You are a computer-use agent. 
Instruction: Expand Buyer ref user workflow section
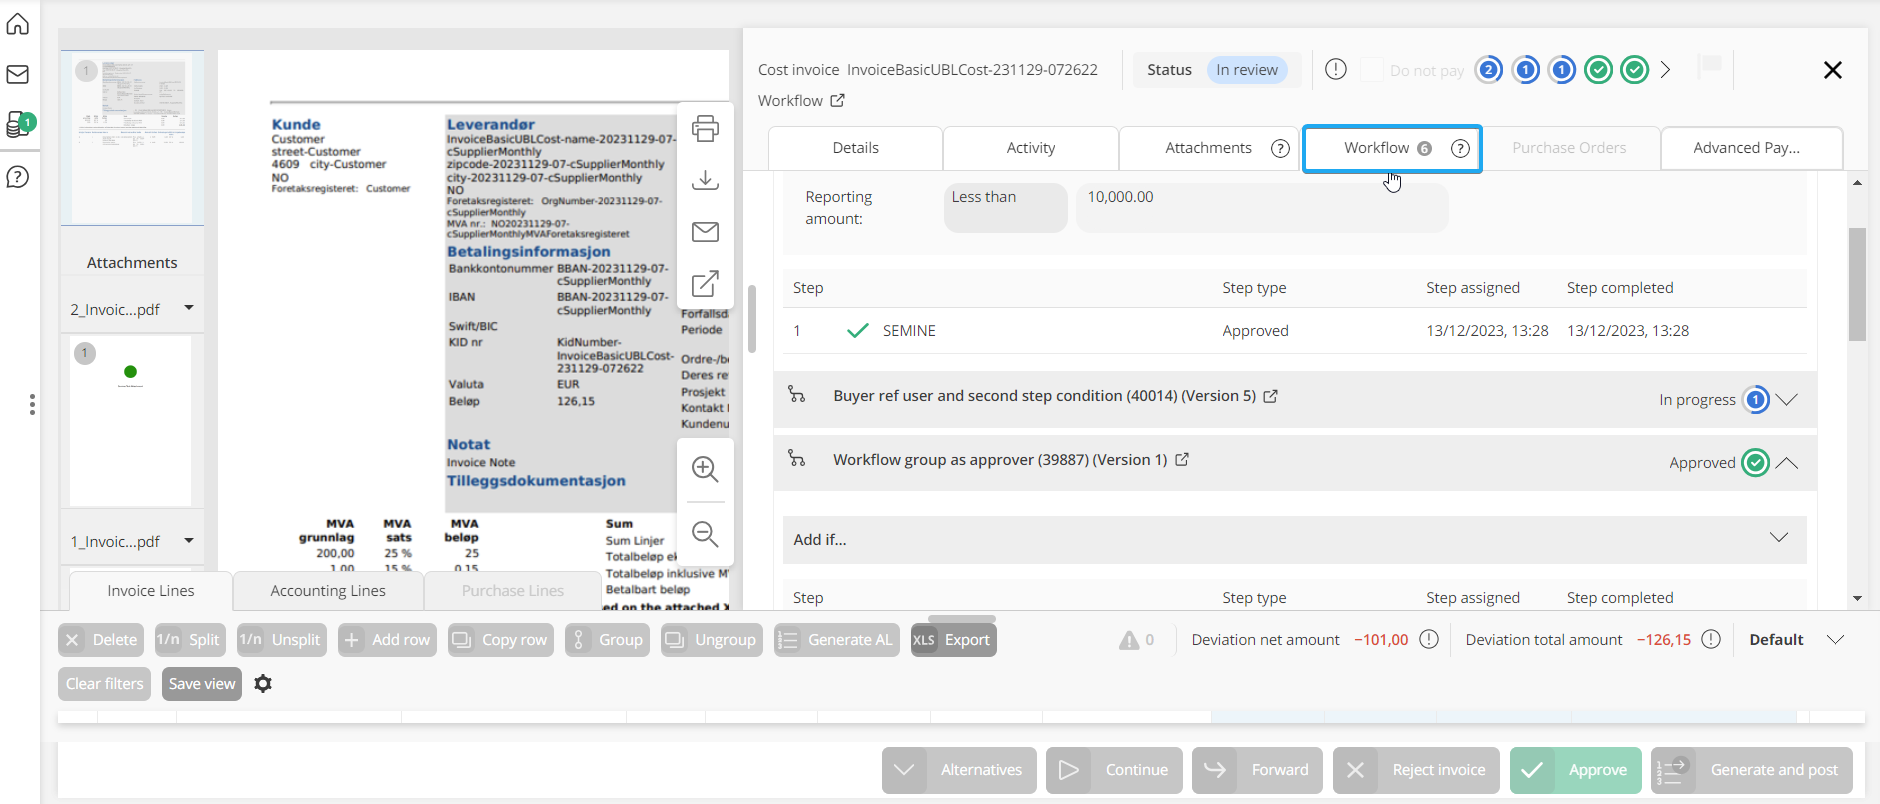(1787, 400)
